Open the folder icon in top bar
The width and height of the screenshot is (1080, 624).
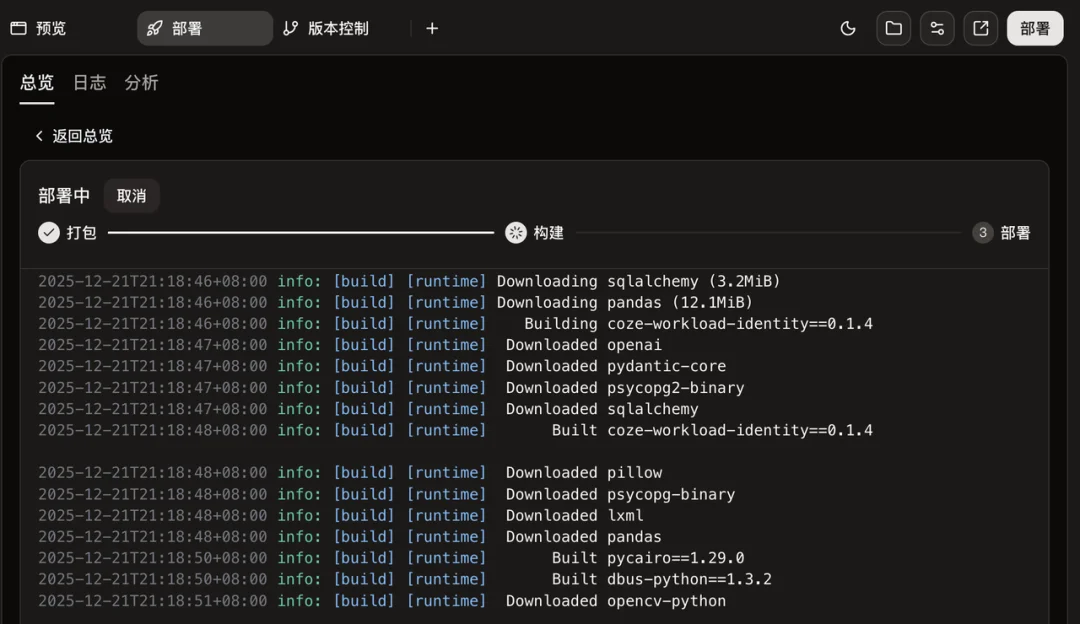tap(893, 28)
